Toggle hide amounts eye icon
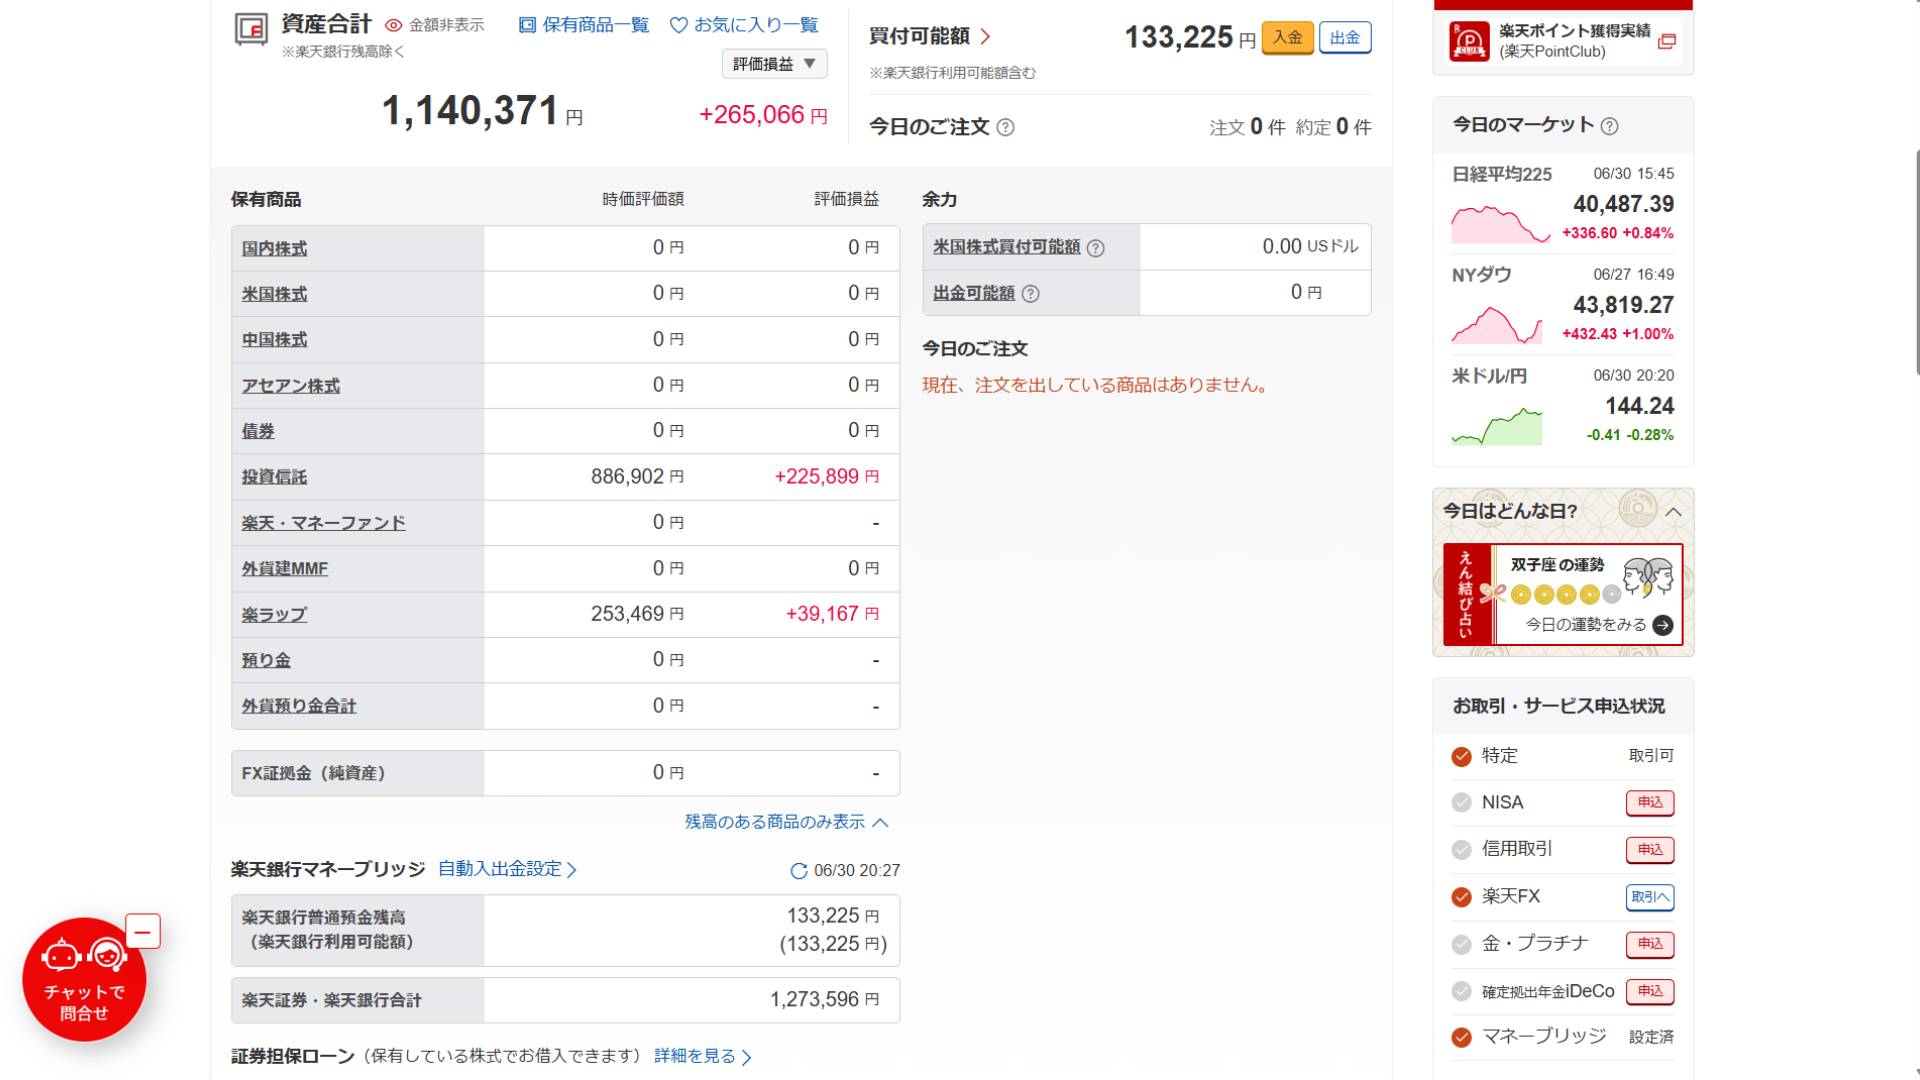Image resolution: width=1920 pixels, height=1080 pixels. (x=394, y=26)
